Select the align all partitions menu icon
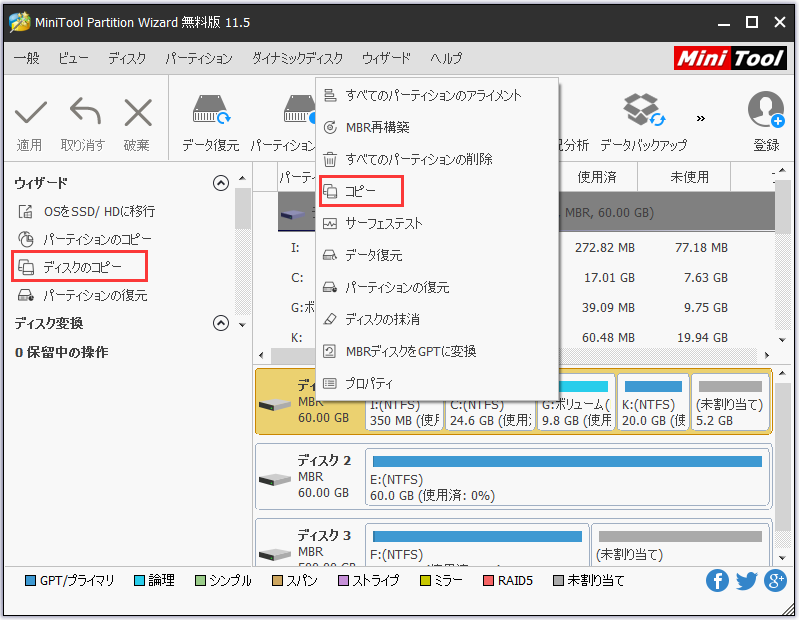Viewport: 799px width, 620px height. (330, 95)
